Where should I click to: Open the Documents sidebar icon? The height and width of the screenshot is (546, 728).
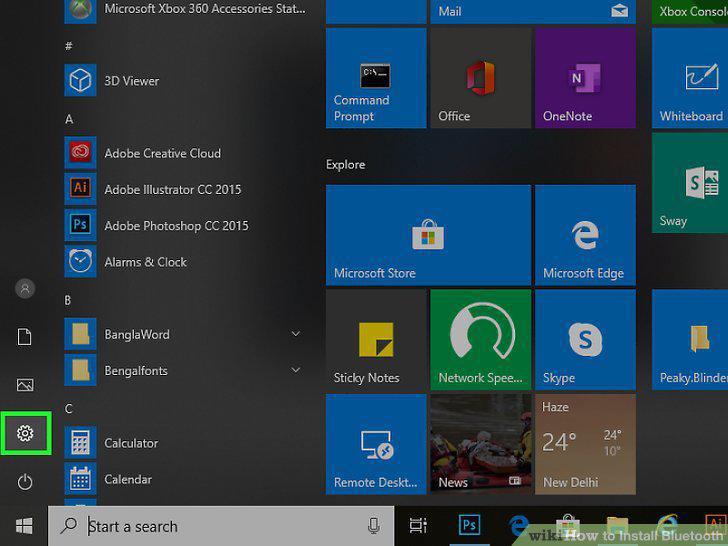[x=25, y=337]
